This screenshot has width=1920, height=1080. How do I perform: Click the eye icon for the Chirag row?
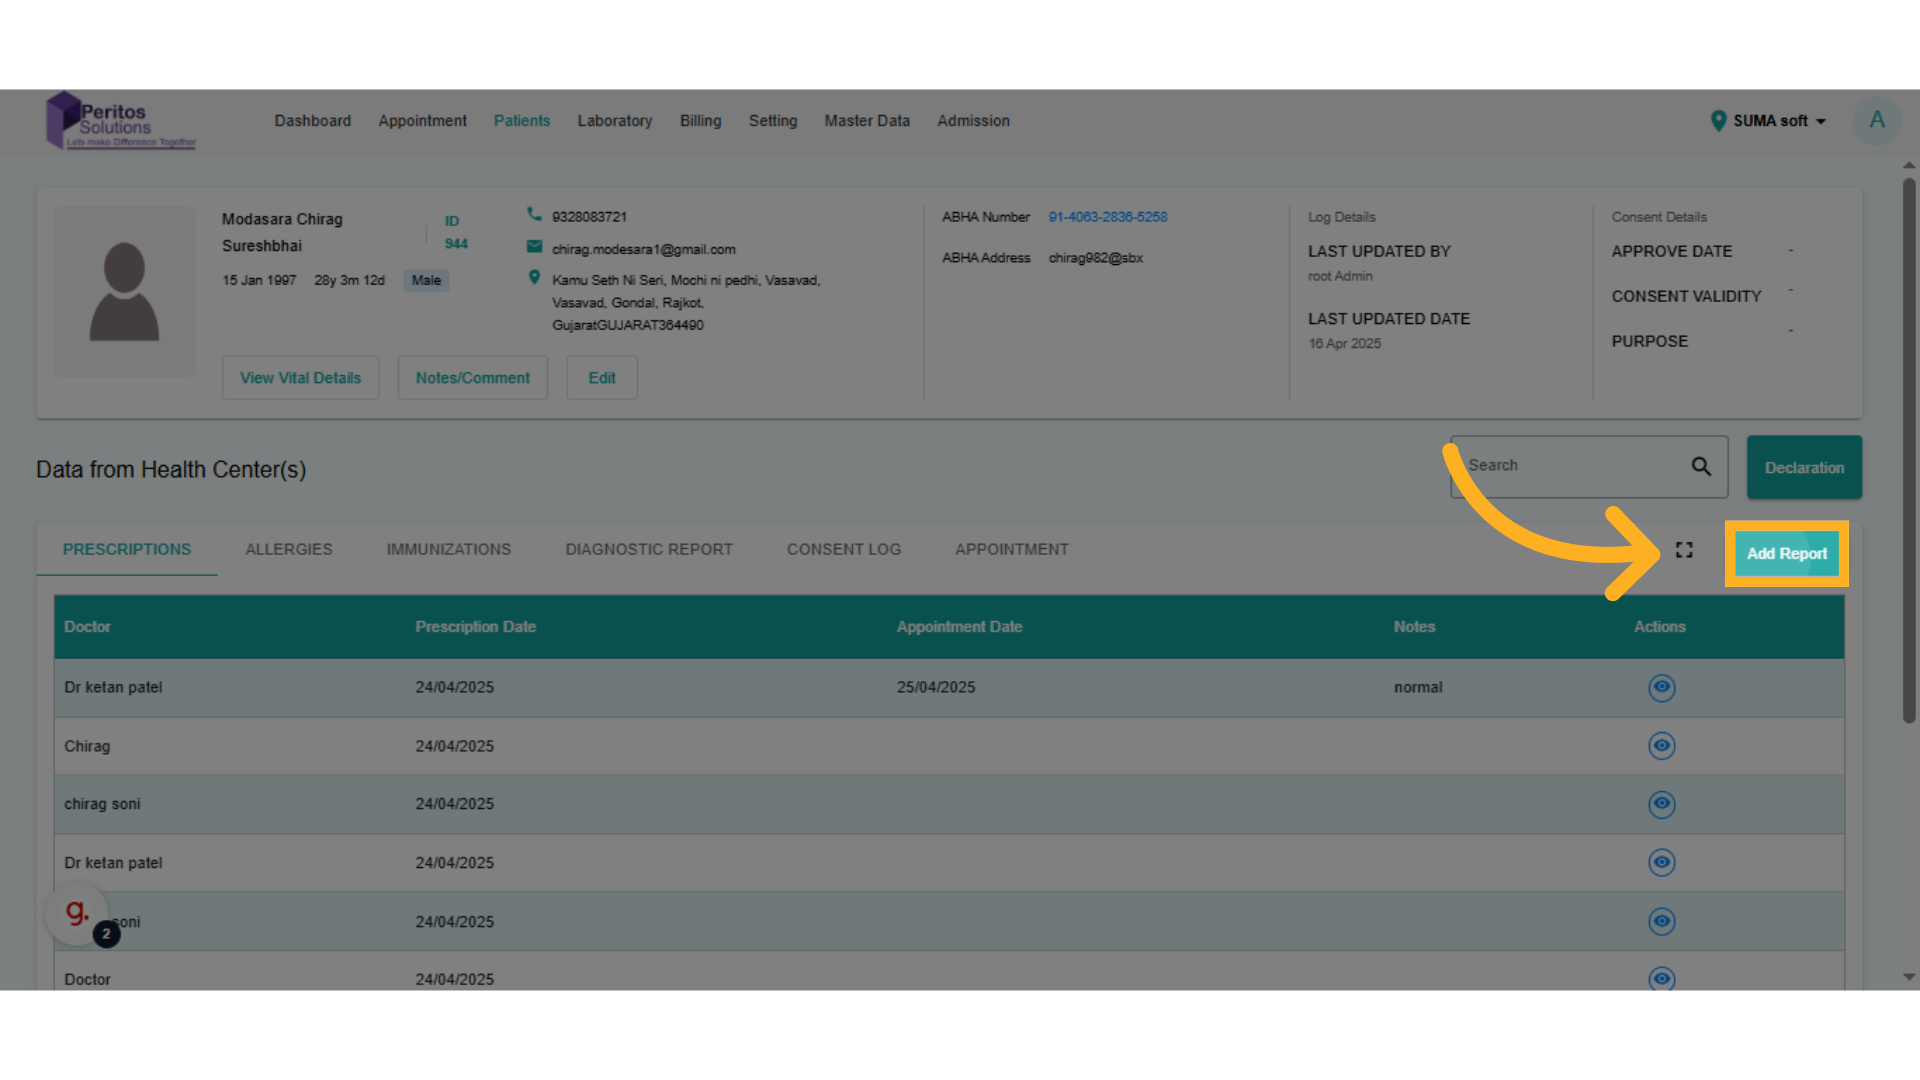click(1661, 746)
